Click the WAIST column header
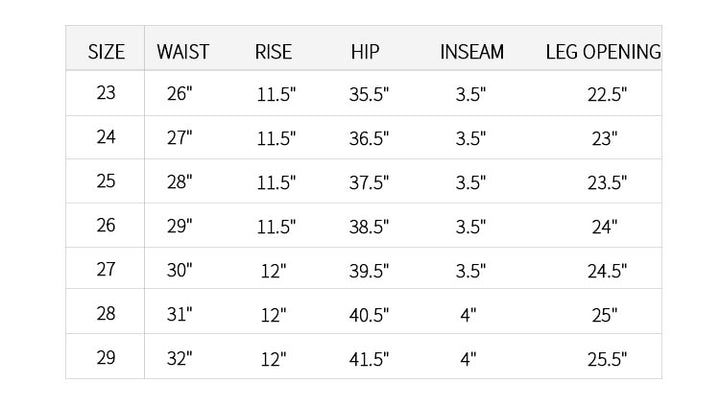 [x=182, y=51]
